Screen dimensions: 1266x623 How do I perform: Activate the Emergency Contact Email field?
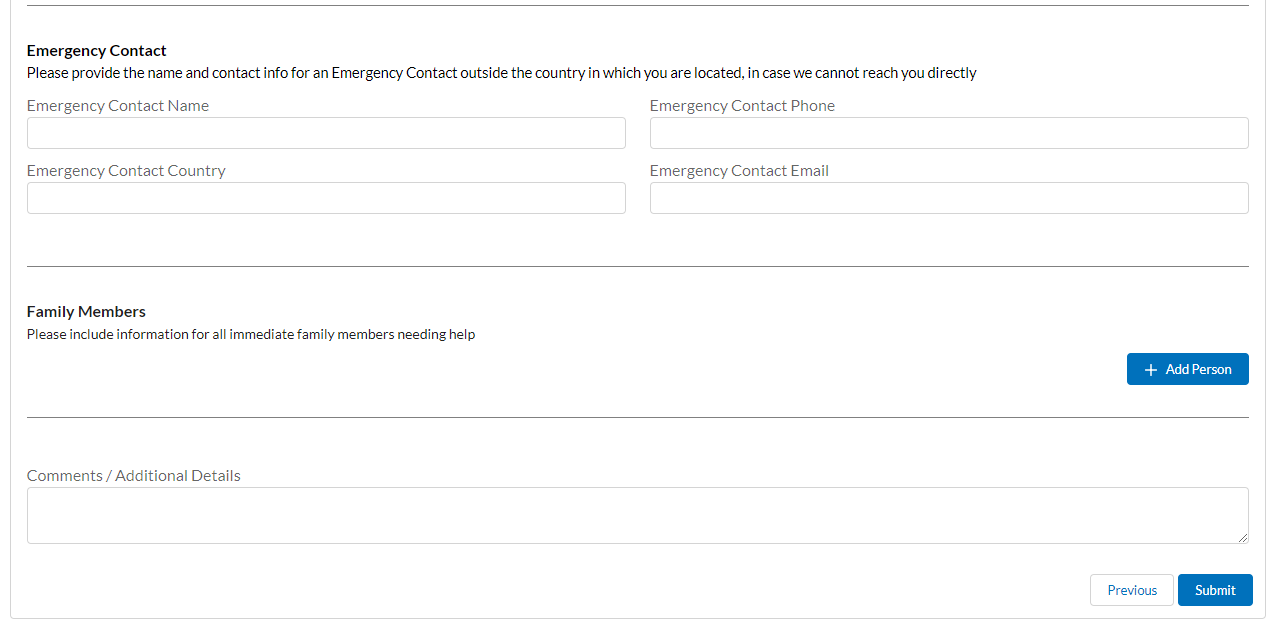click(x=948, y=198)
